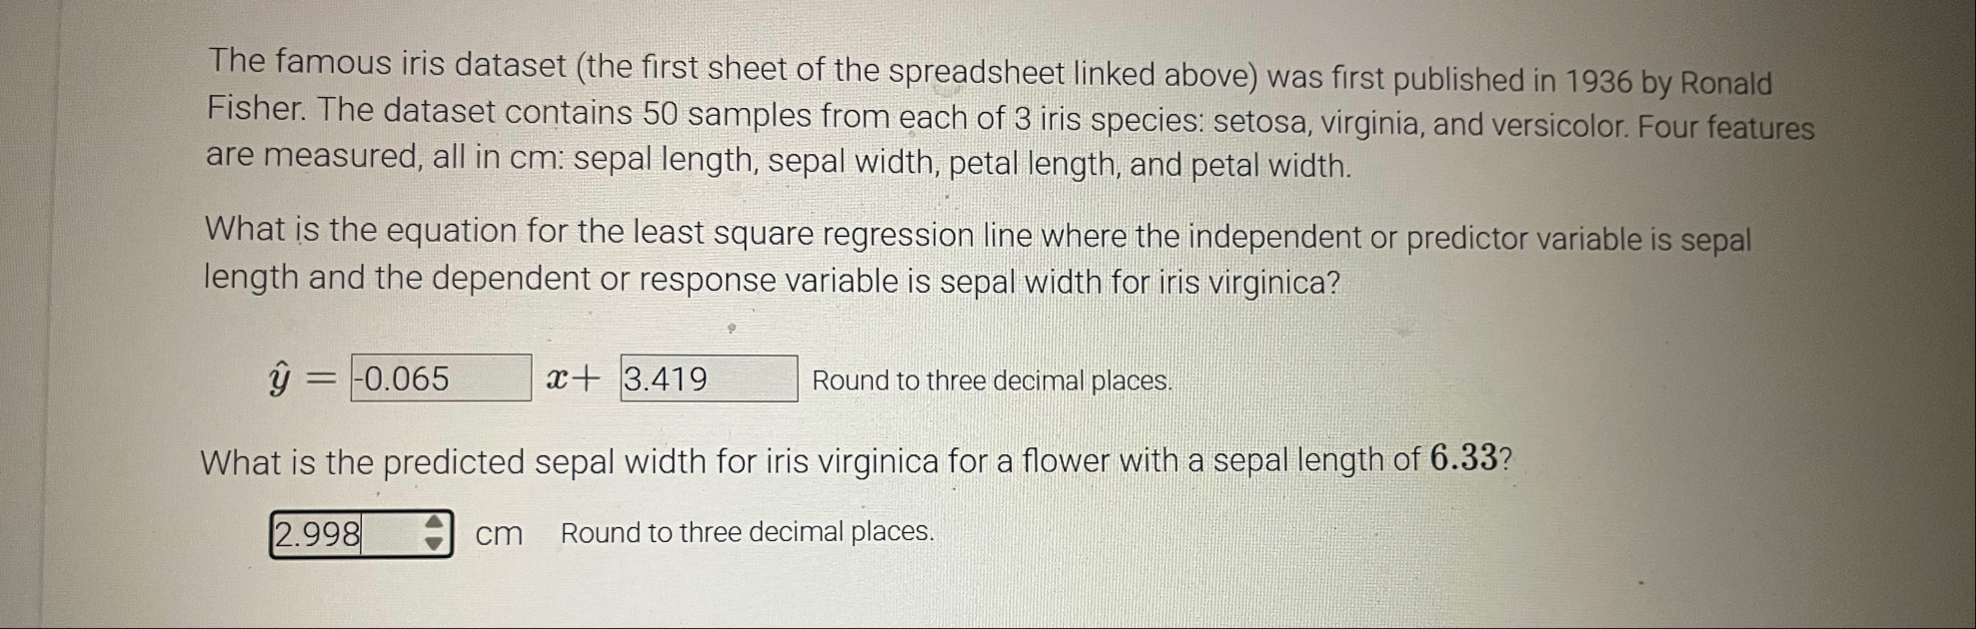Click the slope input containing -0.065
Image resolution: width=1976 pixels, height=629 pixels.
(440, 380)
